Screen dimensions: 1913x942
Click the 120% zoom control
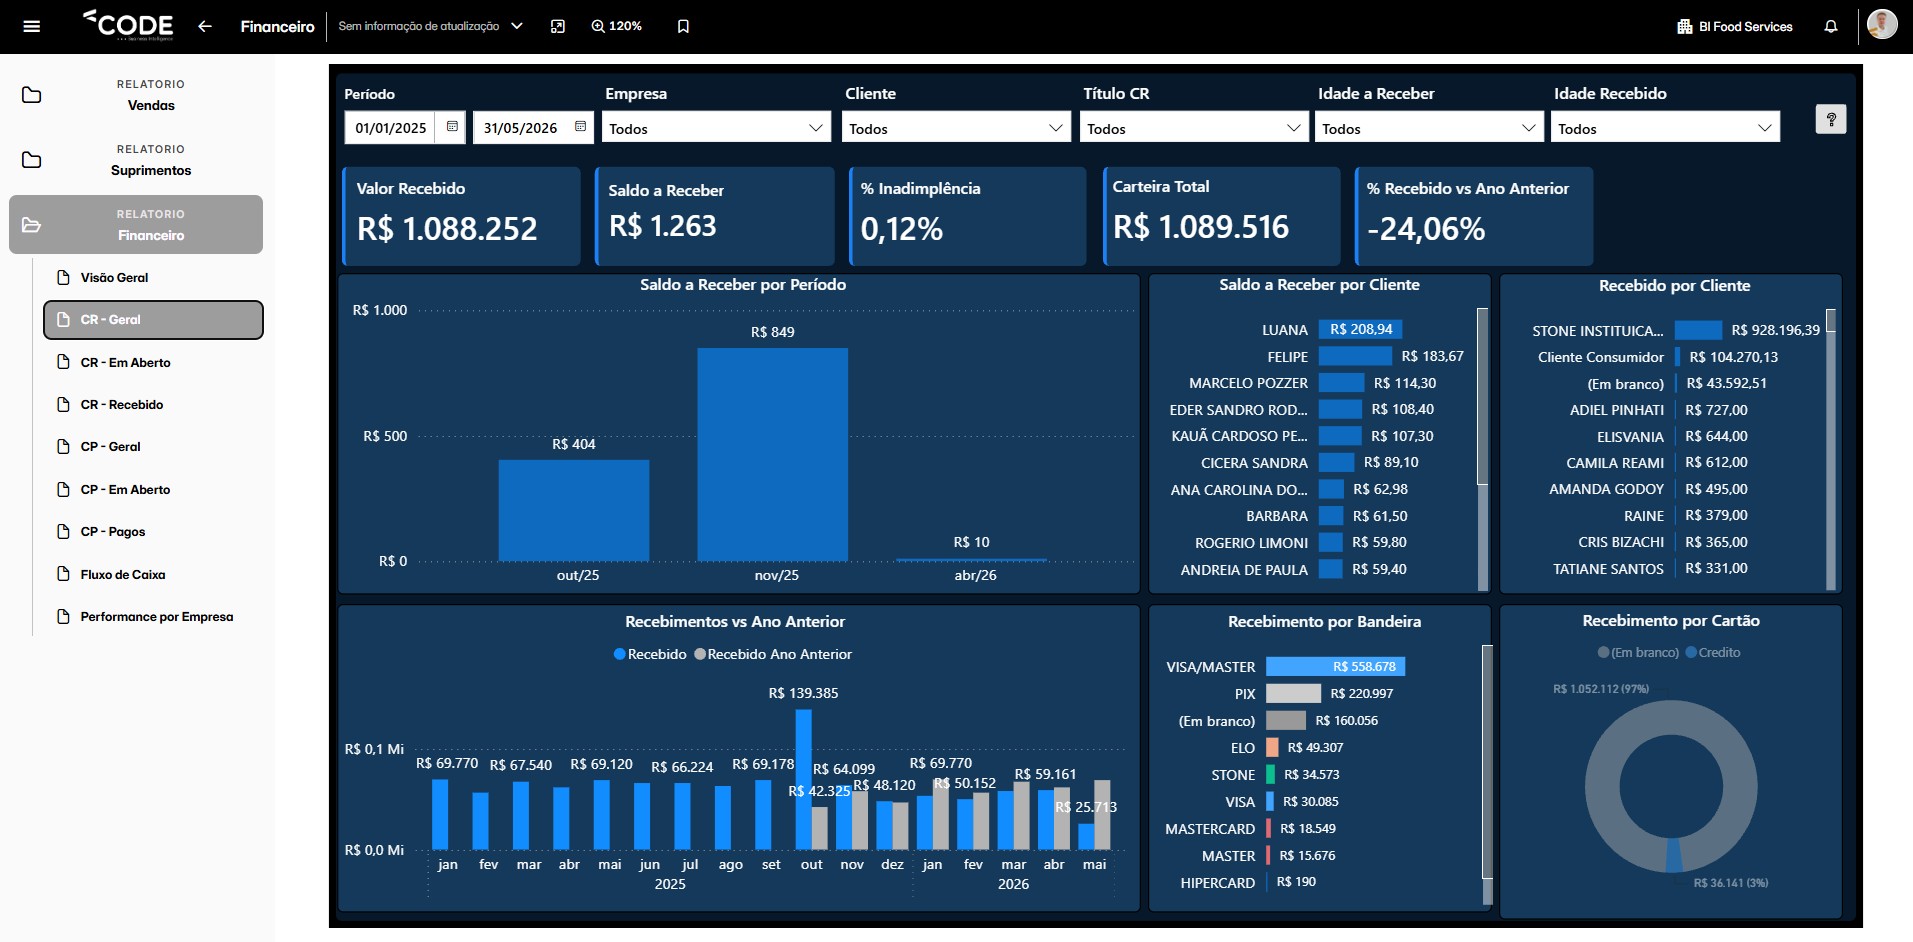[616, 26]
